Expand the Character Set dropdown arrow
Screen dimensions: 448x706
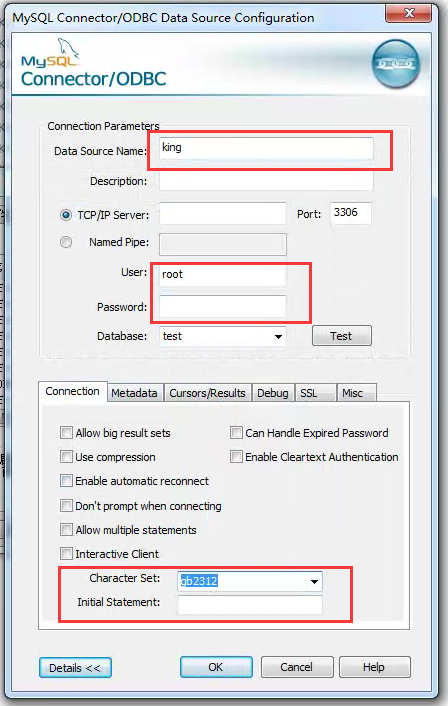[314, 581]
